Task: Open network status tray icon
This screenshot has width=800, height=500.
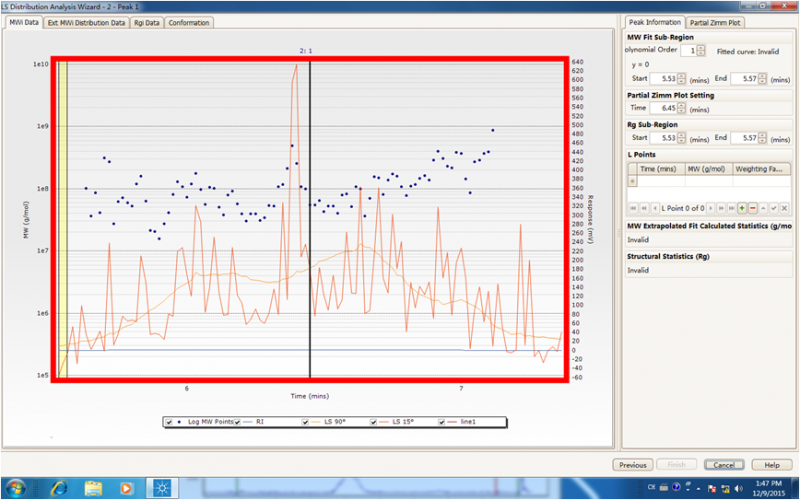Action: pyautogui.click(x=725, y=489)
